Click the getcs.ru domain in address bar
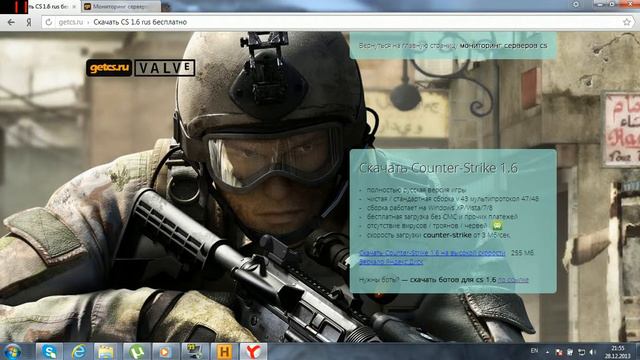640x360 pixels. tap(71, 22)
